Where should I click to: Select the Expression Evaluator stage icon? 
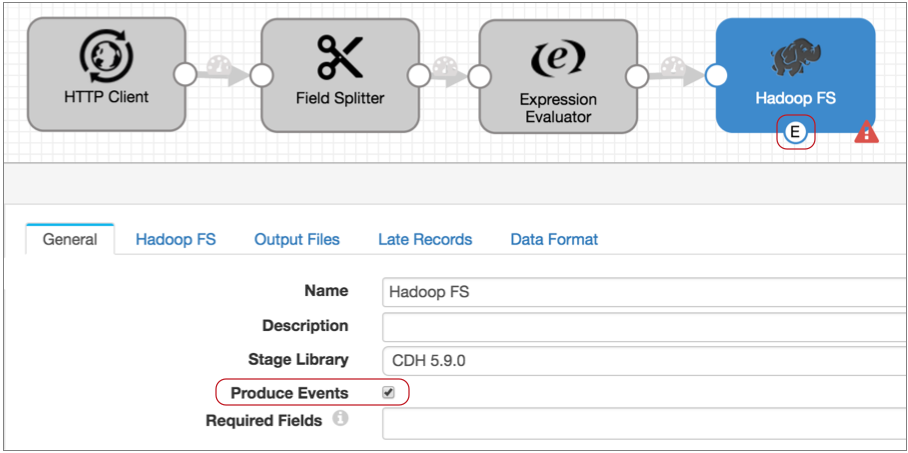click(x=558, y=58)
